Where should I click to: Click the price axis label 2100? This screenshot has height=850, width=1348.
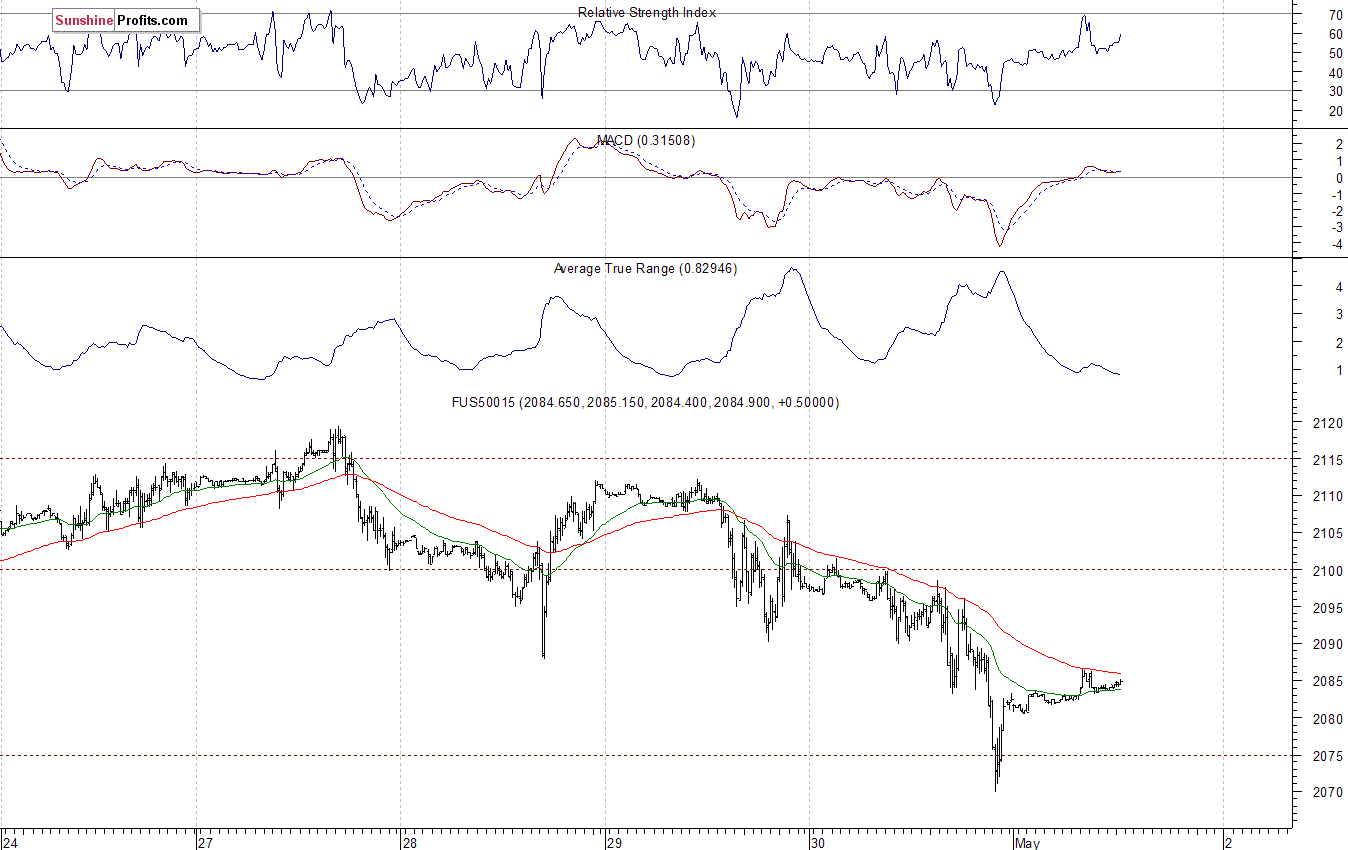pos(1327,571)
